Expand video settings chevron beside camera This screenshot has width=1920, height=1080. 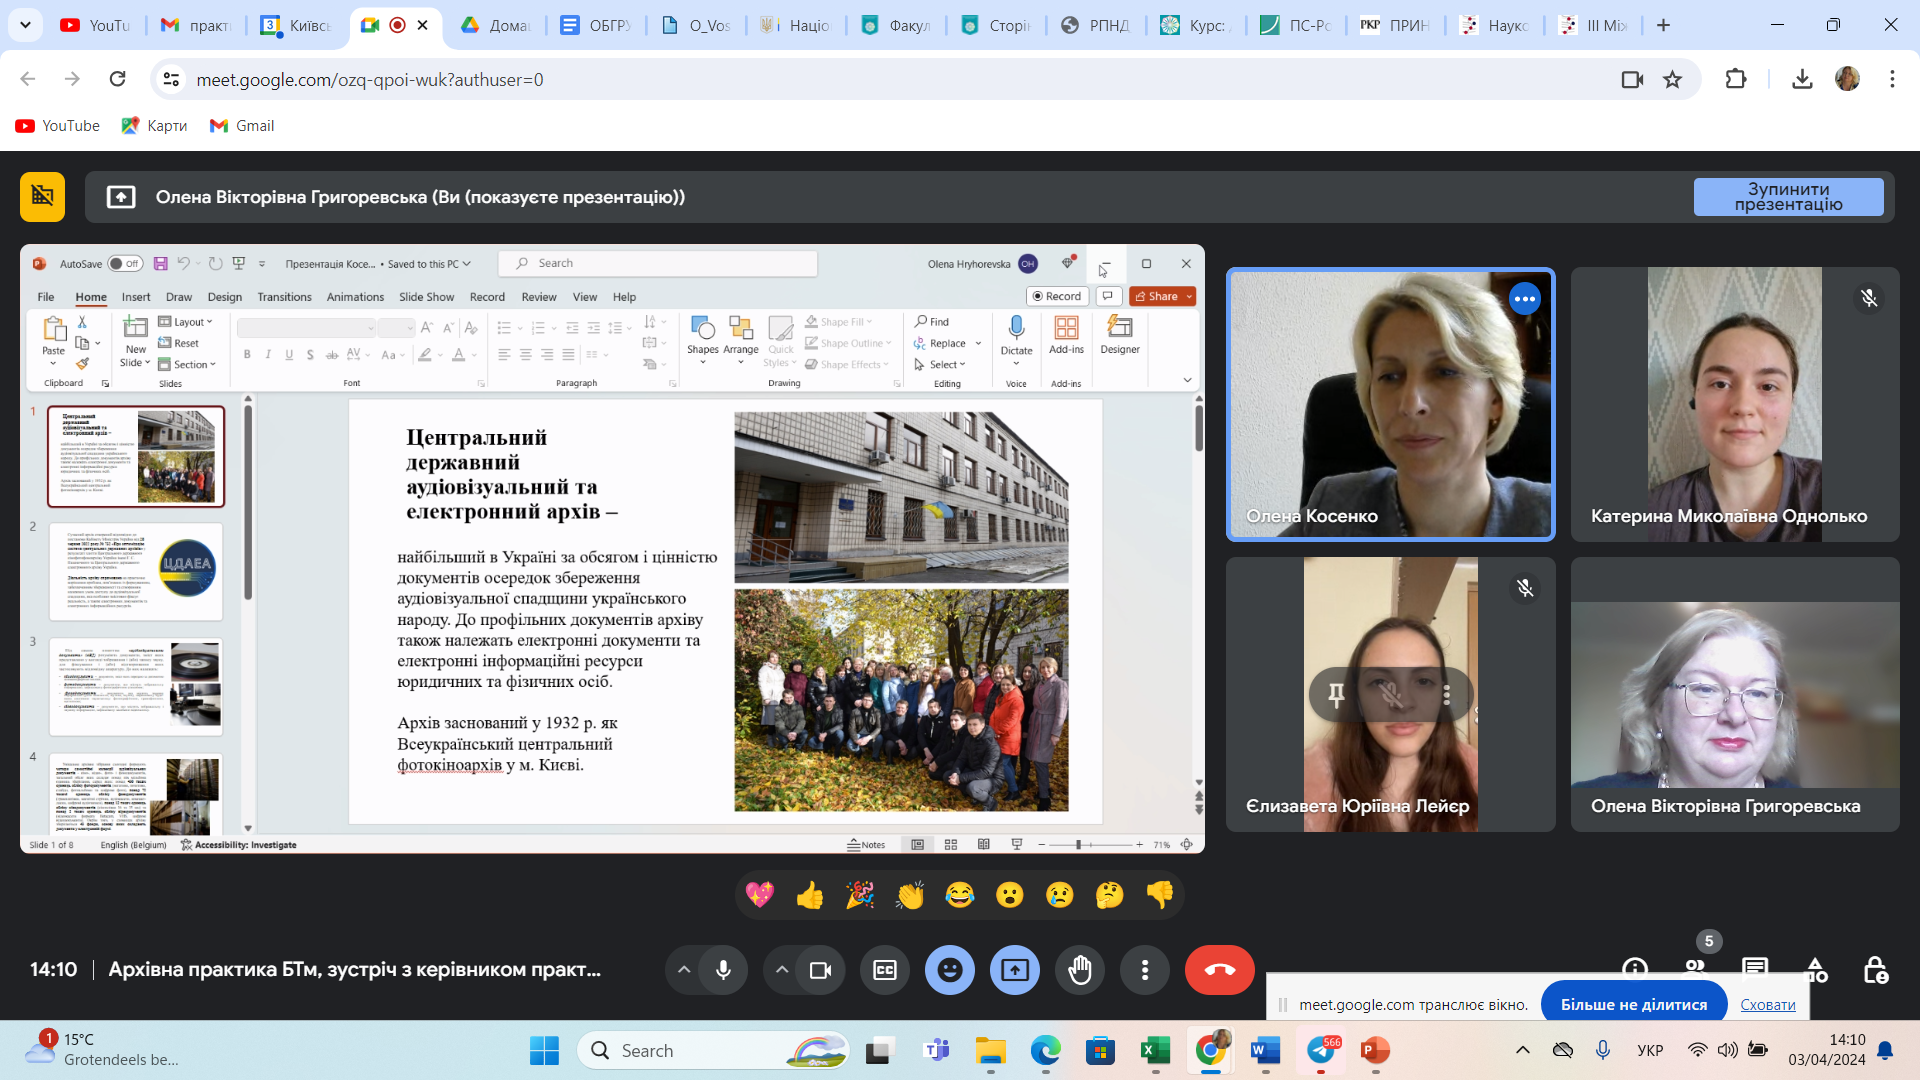pos(782,970)
